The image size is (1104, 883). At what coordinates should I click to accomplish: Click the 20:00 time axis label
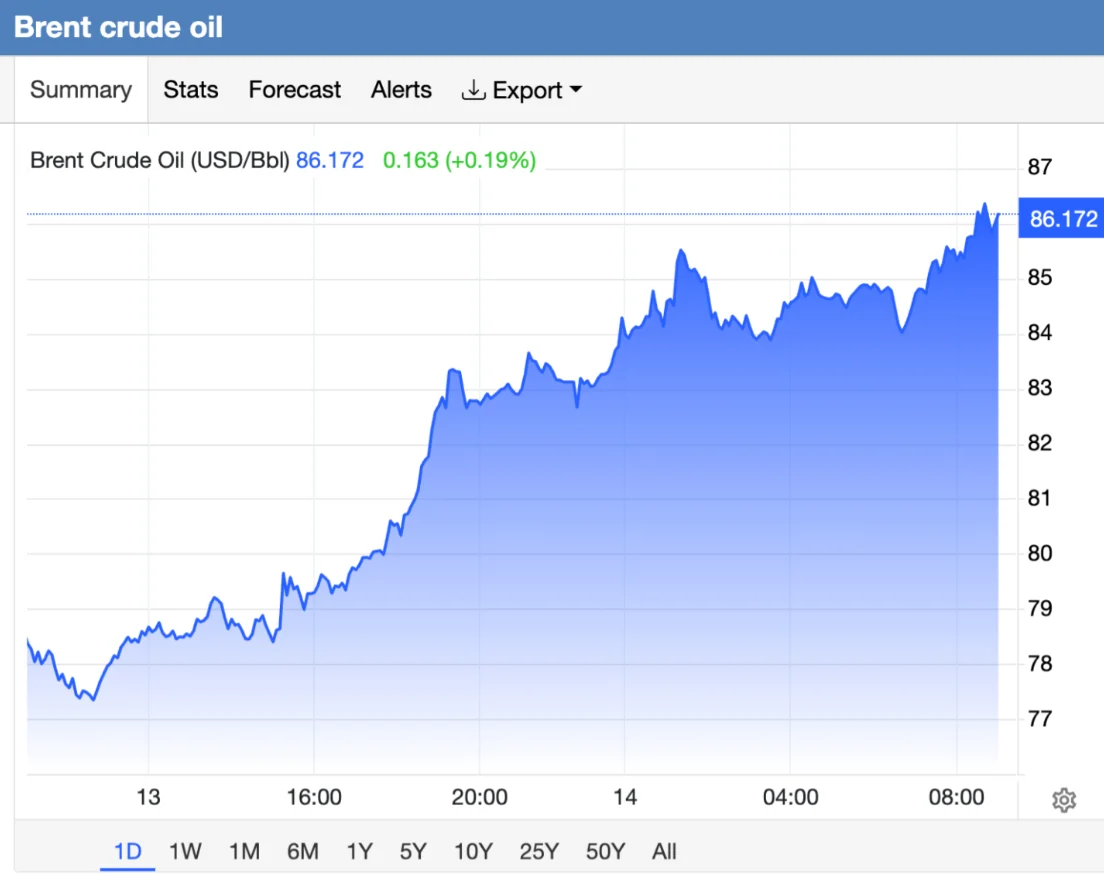click(x=479, y=797)
